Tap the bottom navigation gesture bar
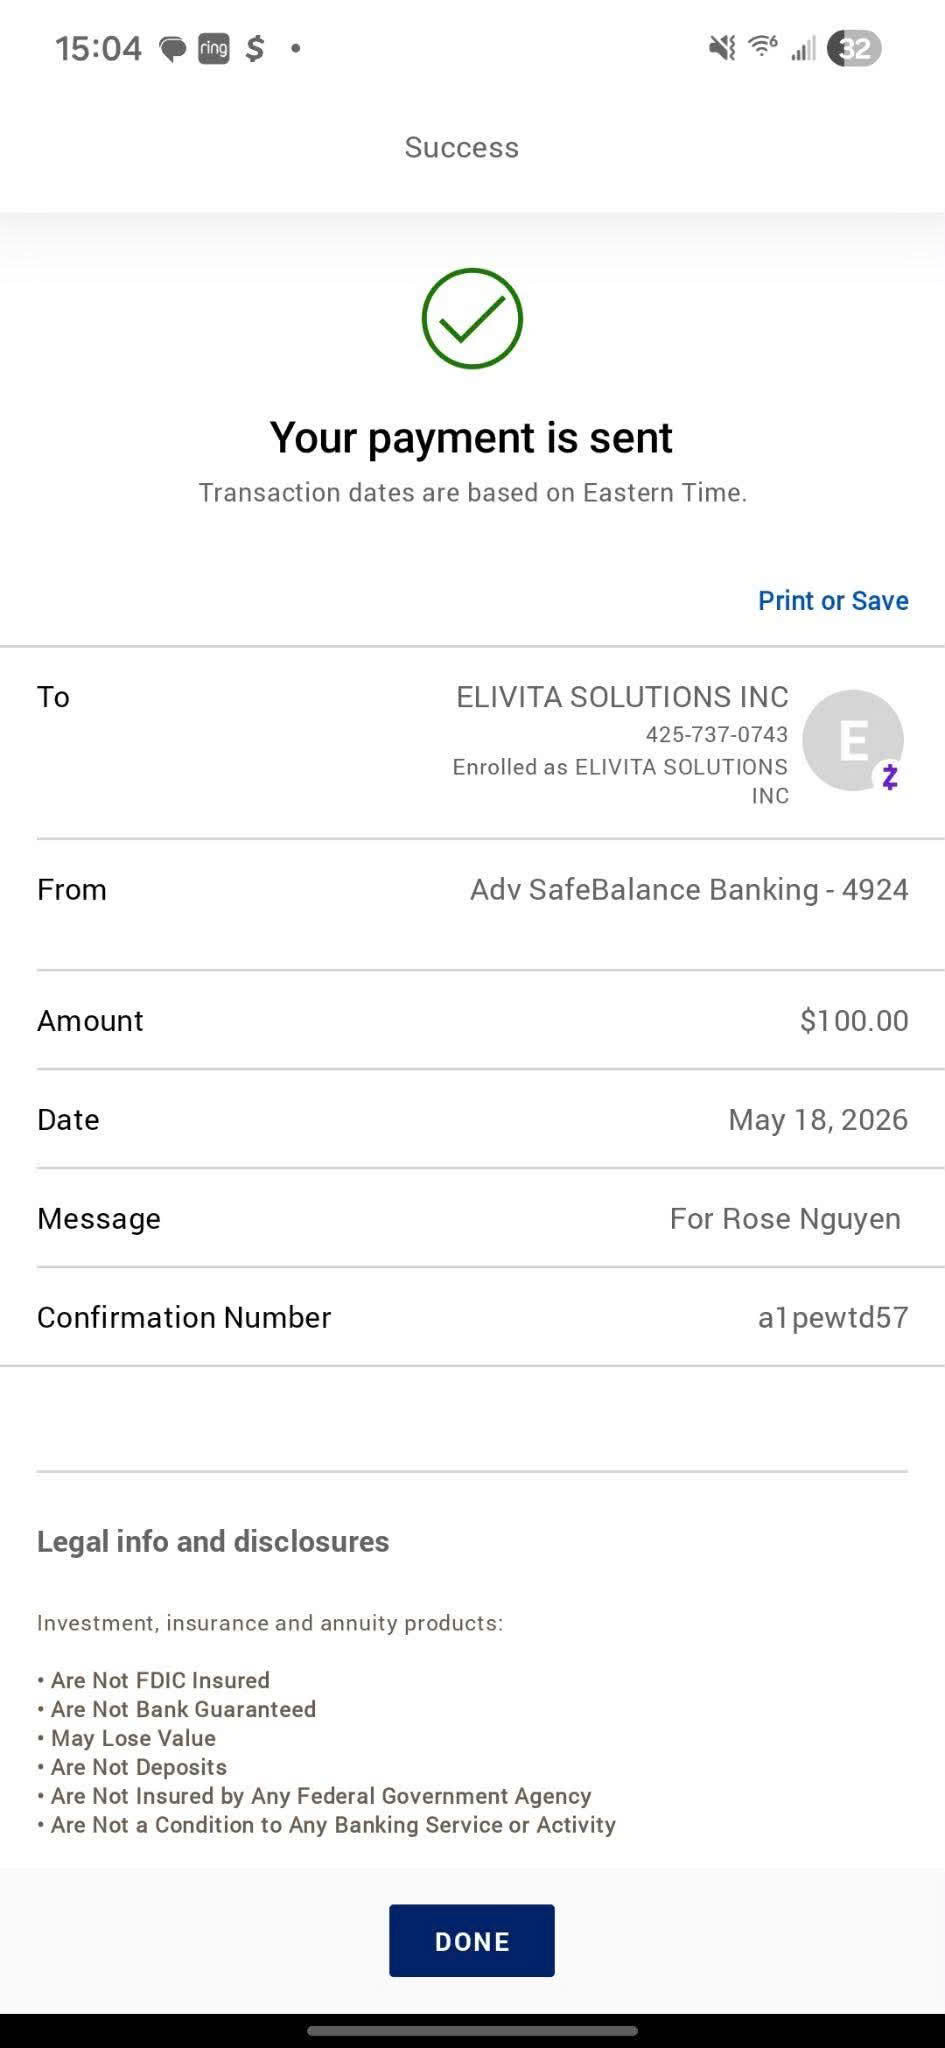Viewport: 945px width, 2048px height. coord(472,2031)
